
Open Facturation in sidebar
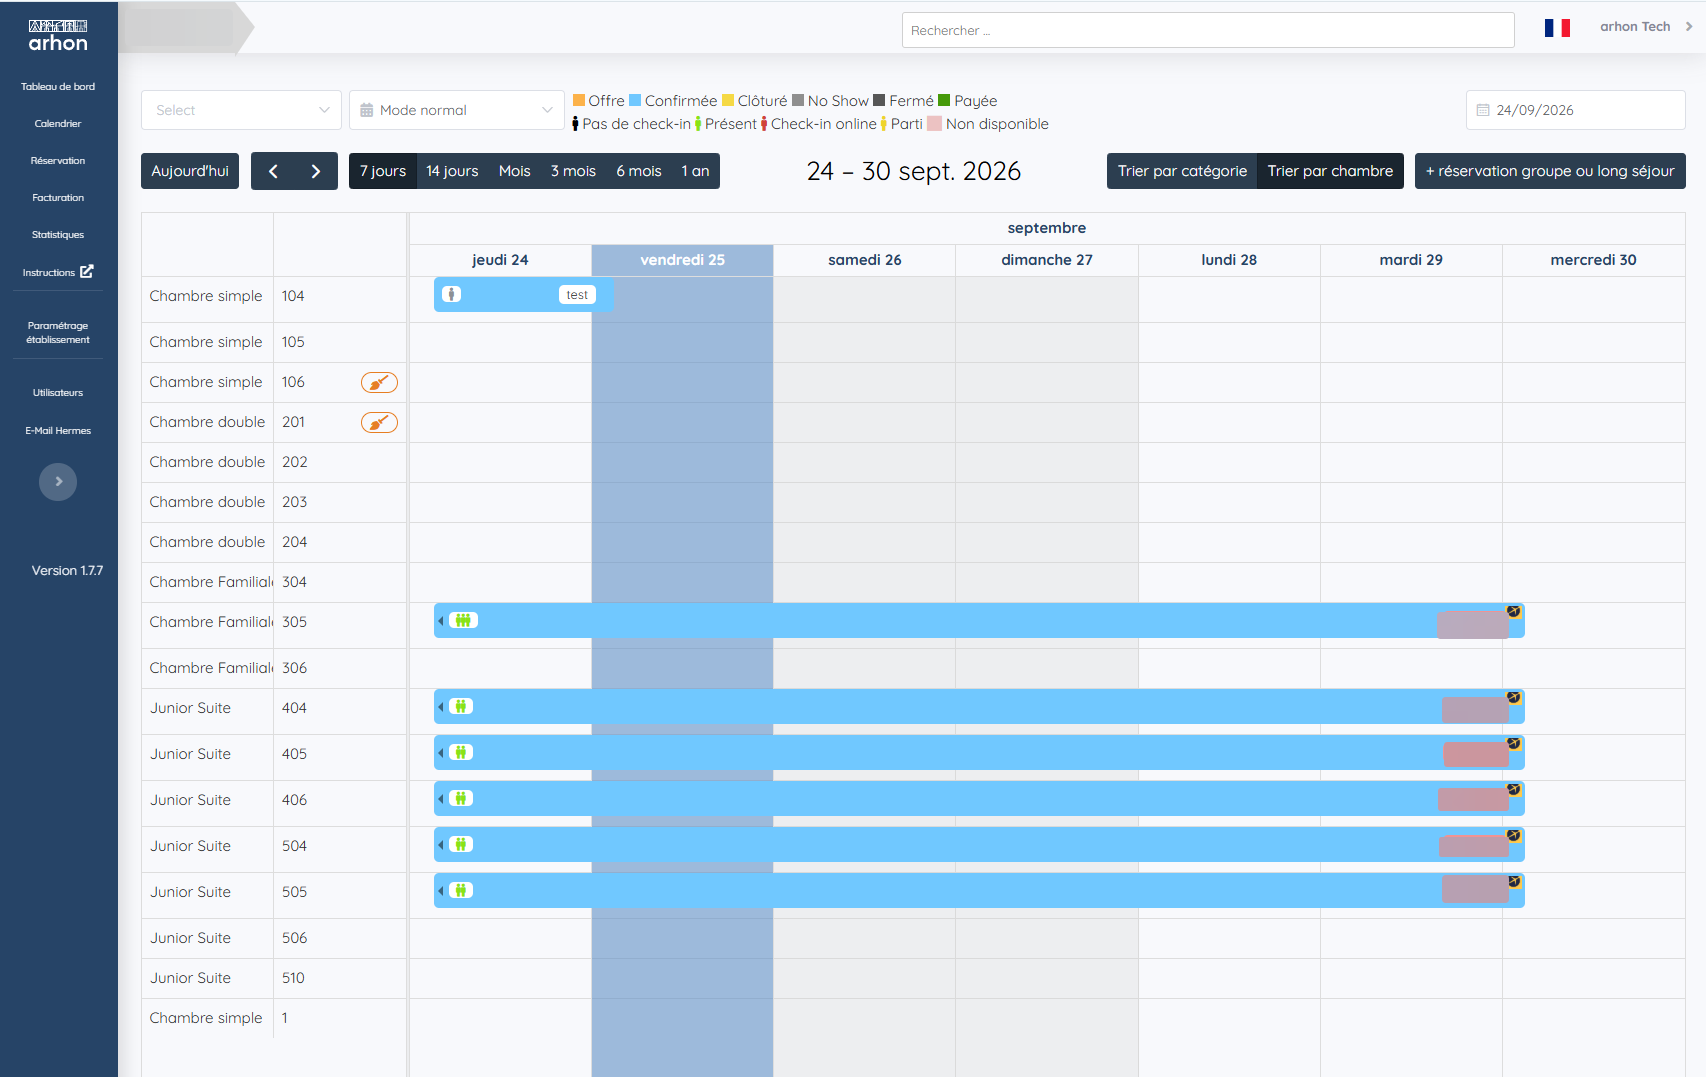coord(58,198)
